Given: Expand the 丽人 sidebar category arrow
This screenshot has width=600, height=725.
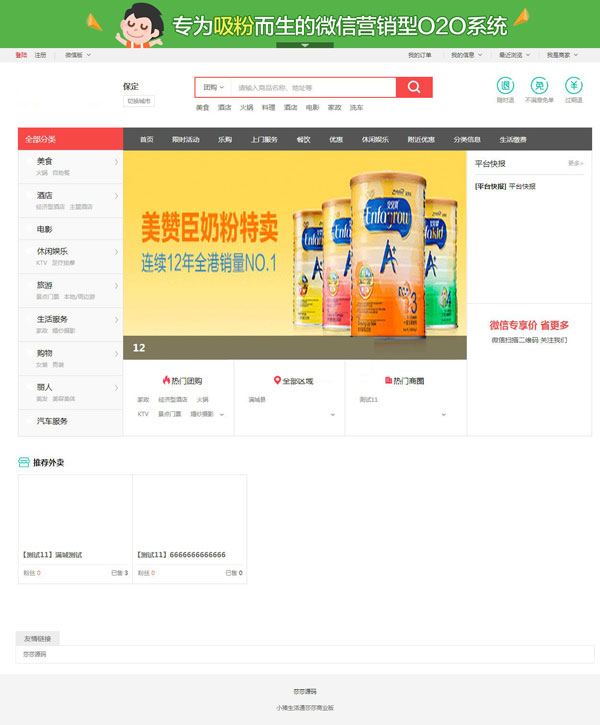Looking at the screenshot, I should [x=116, y=387].
